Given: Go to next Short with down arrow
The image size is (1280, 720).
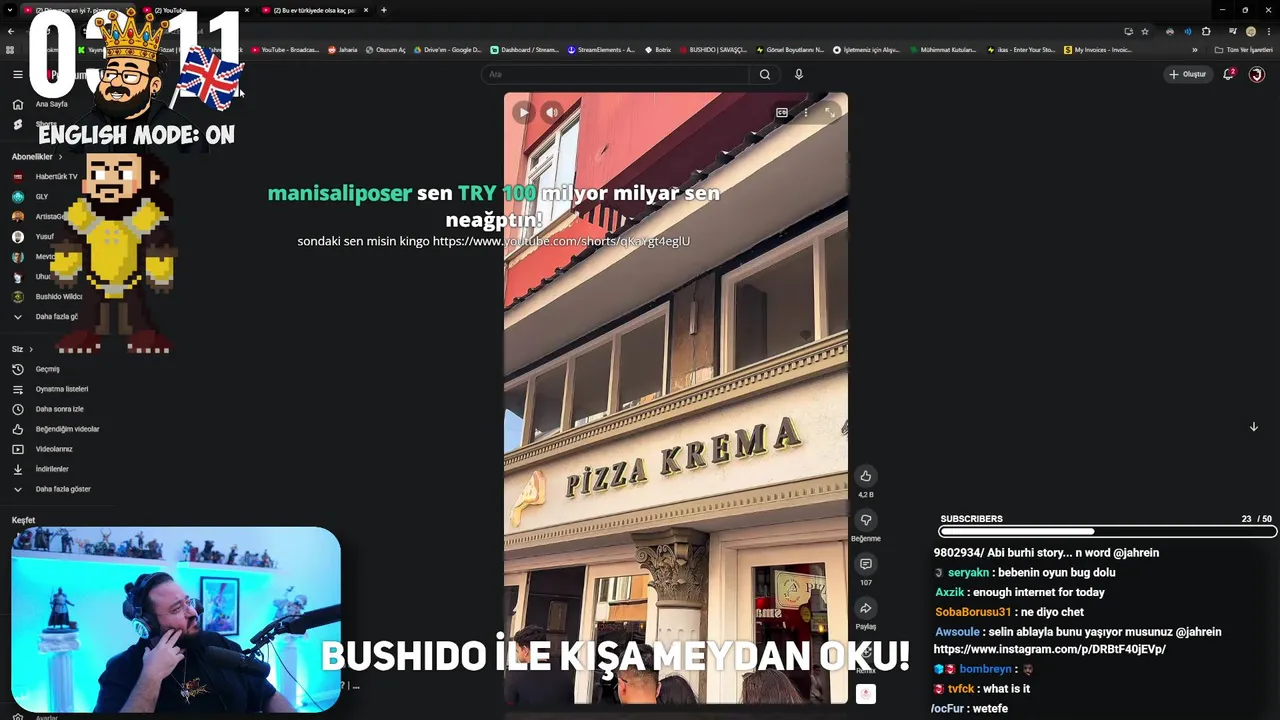Looking at the screenshot, I should pyautogui.click(x=1253, y=427).
